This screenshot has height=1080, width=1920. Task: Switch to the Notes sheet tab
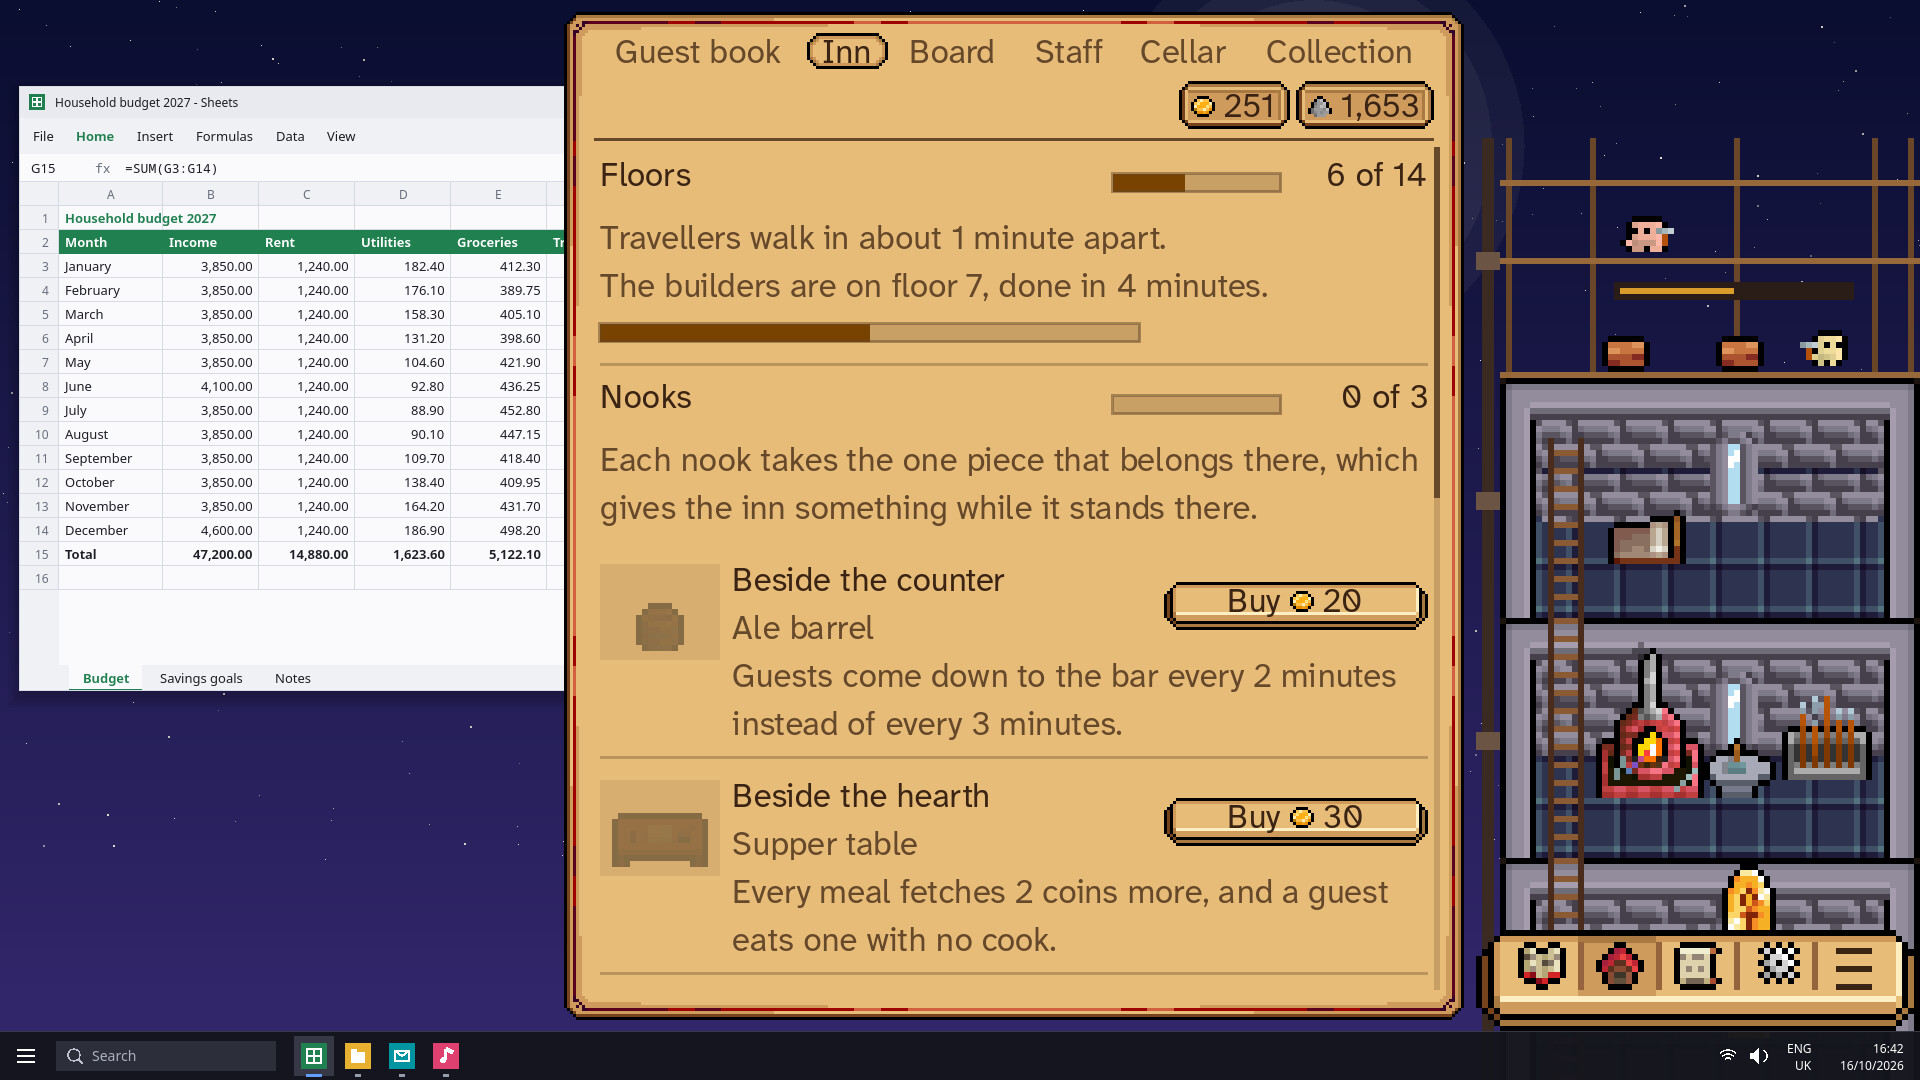[x=293, y=678]
